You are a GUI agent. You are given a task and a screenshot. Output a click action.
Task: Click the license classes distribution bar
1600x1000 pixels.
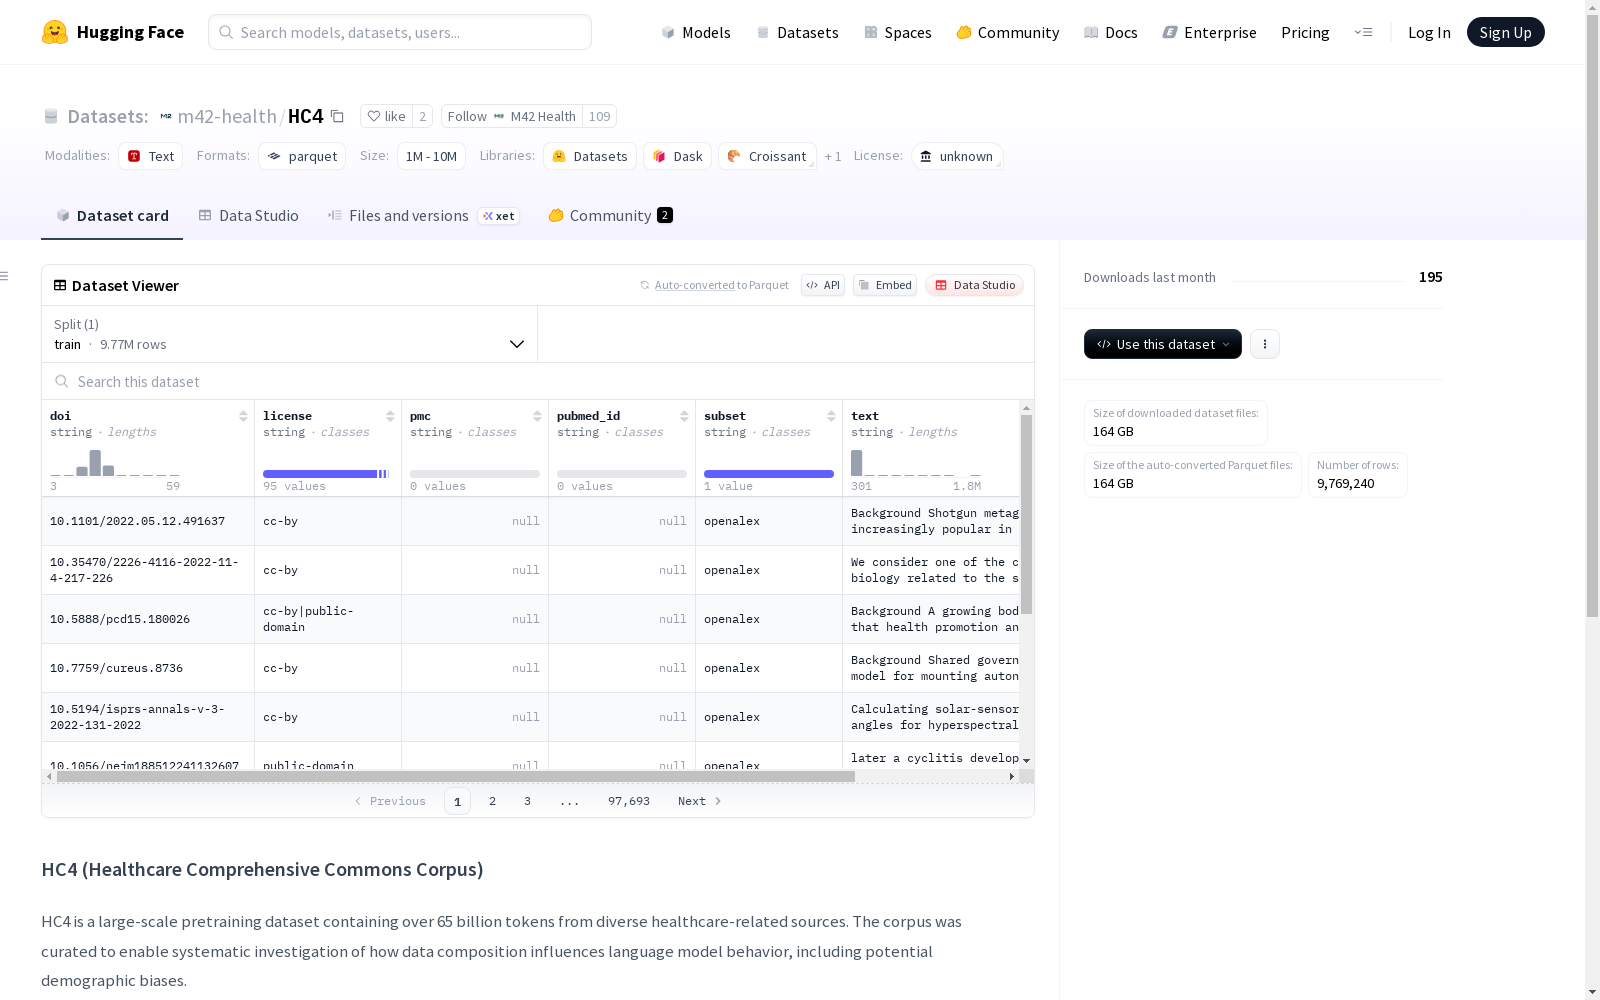[326, 474]
